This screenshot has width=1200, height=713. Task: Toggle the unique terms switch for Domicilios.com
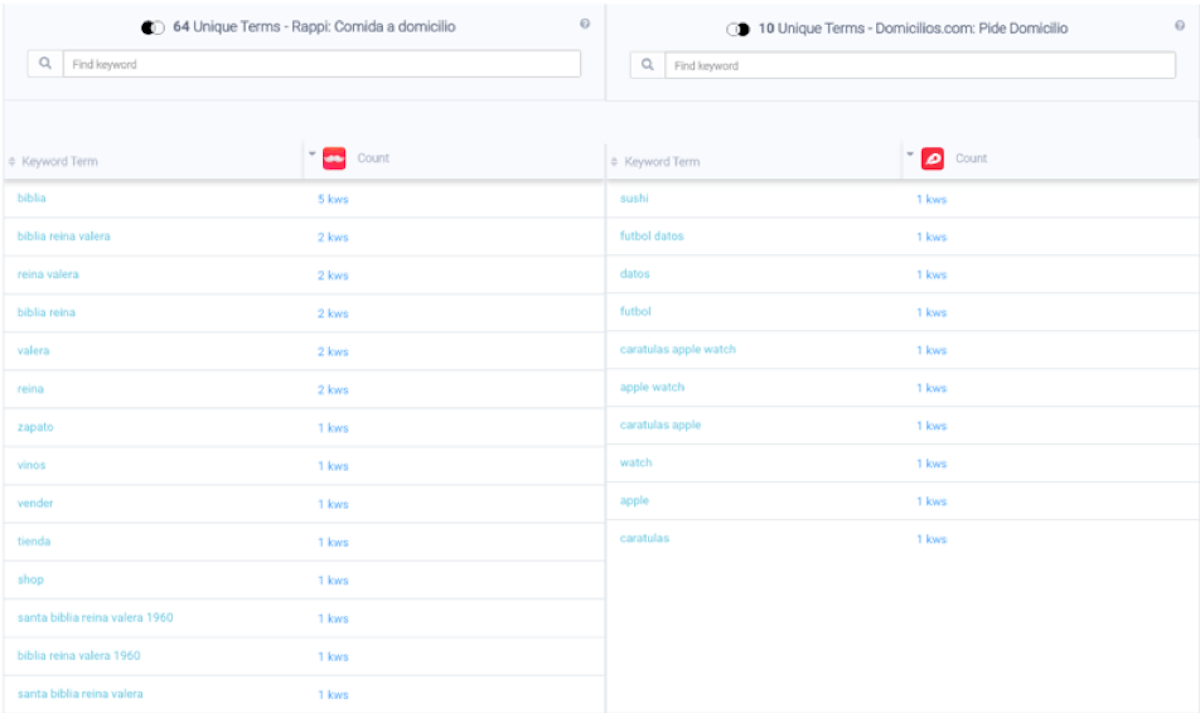pos(738,30)
